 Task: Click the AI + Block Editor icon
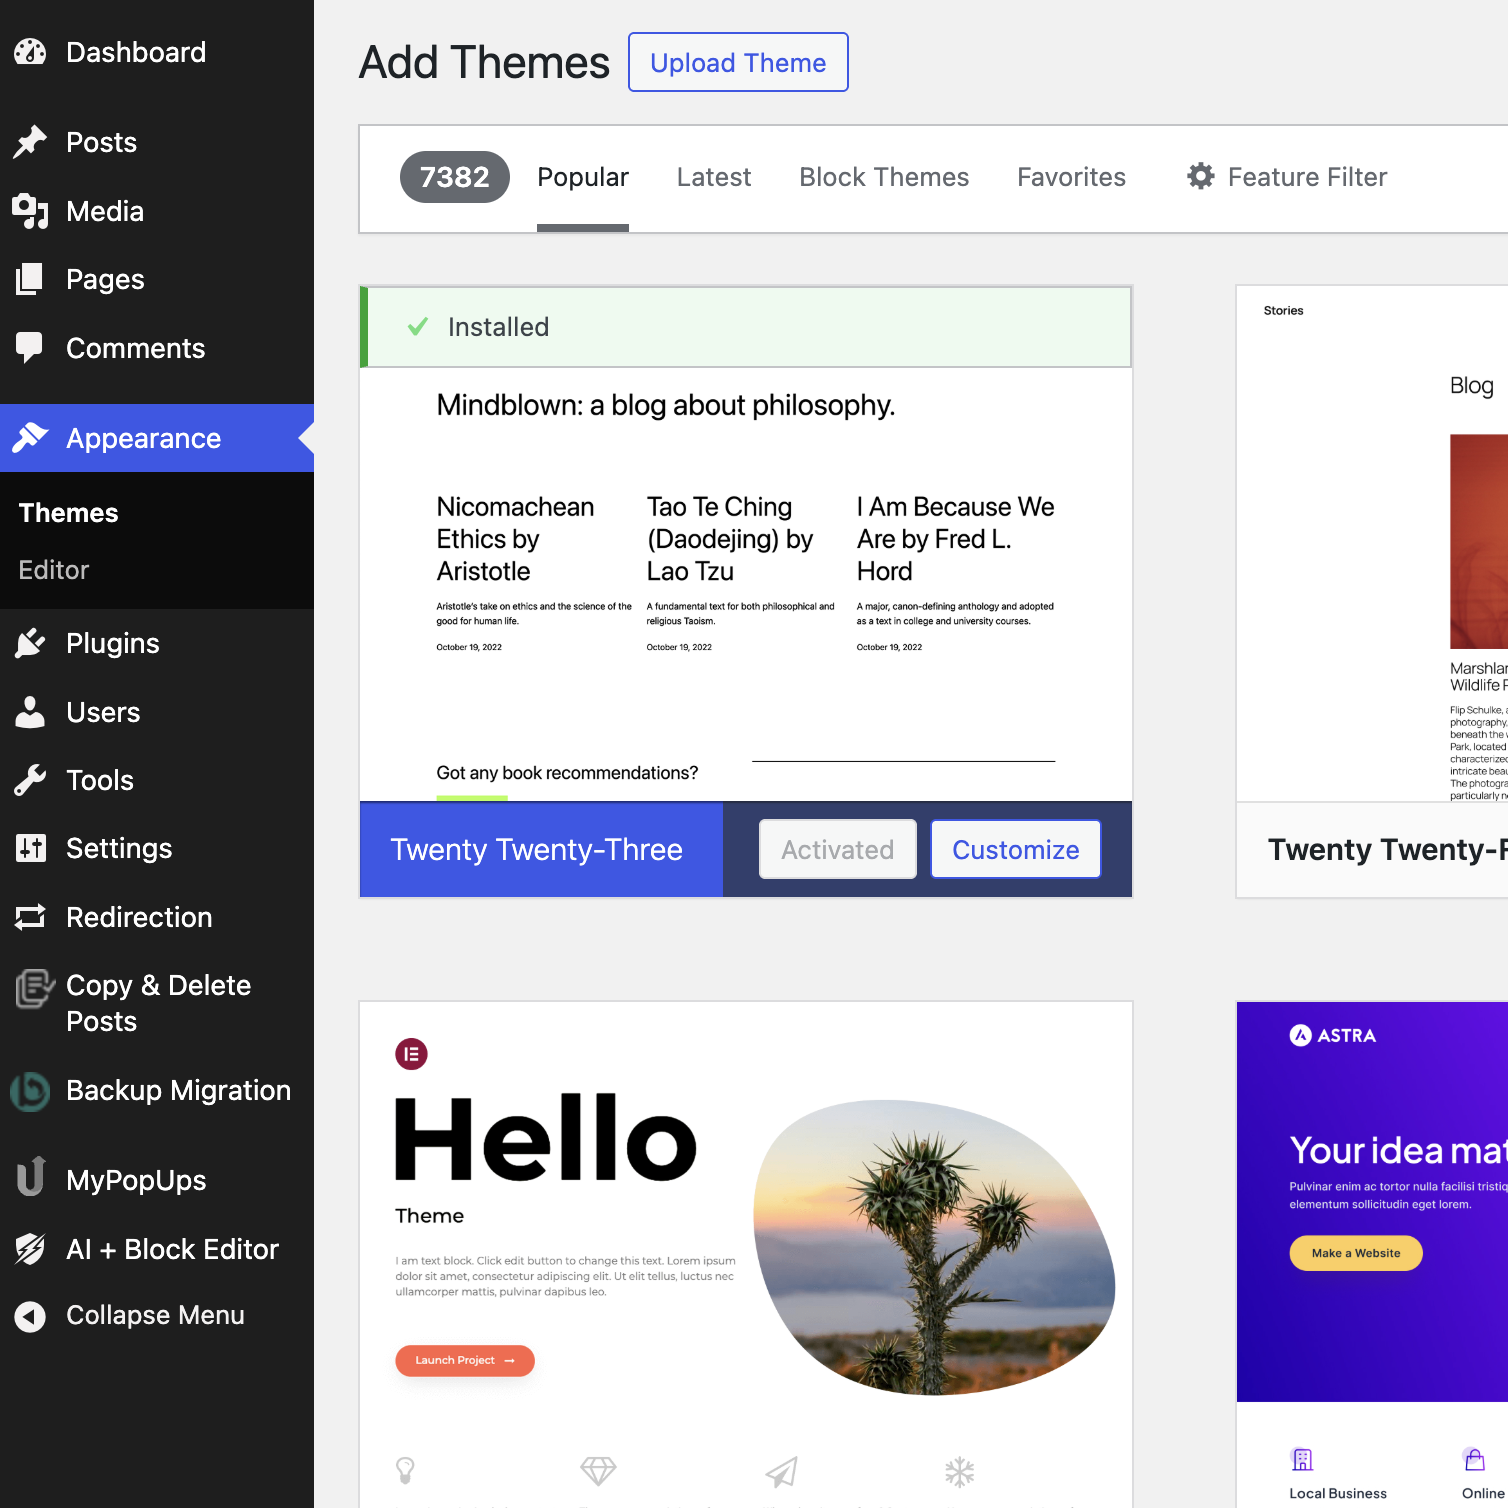30,1249
